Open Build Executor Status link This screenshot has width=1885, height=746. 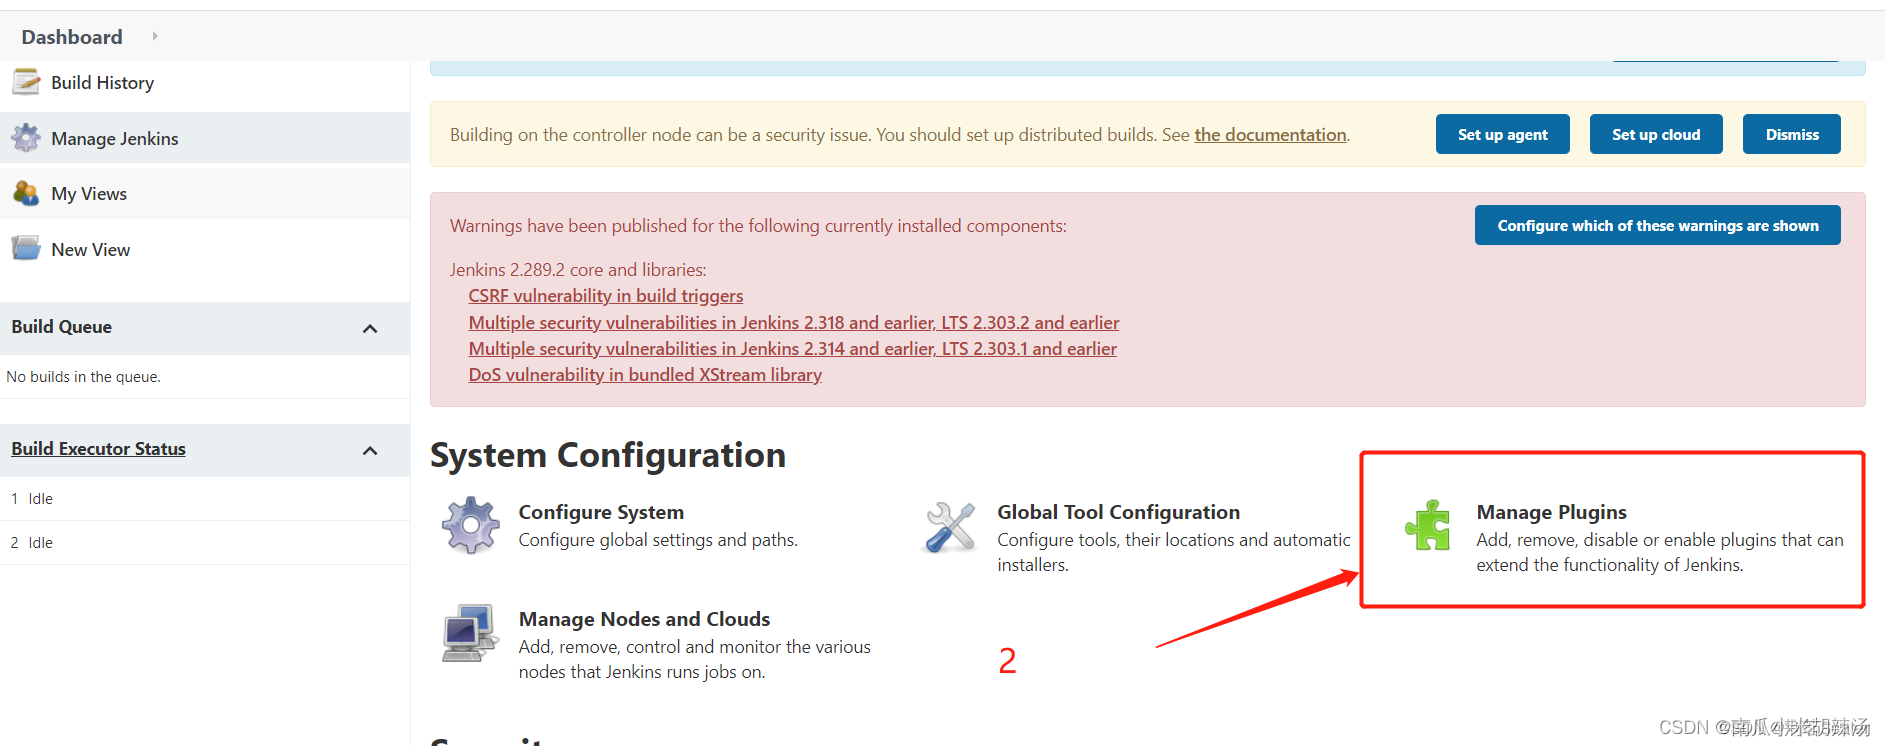(98, 449)
